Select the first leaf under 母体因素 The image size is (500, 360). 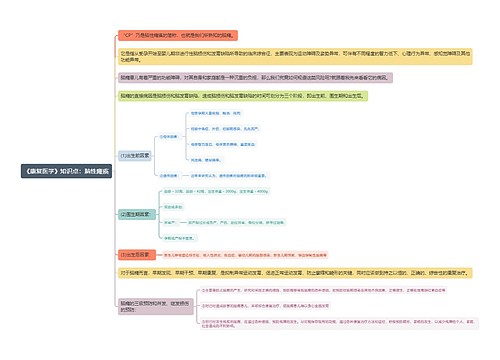tap(215, 113)
